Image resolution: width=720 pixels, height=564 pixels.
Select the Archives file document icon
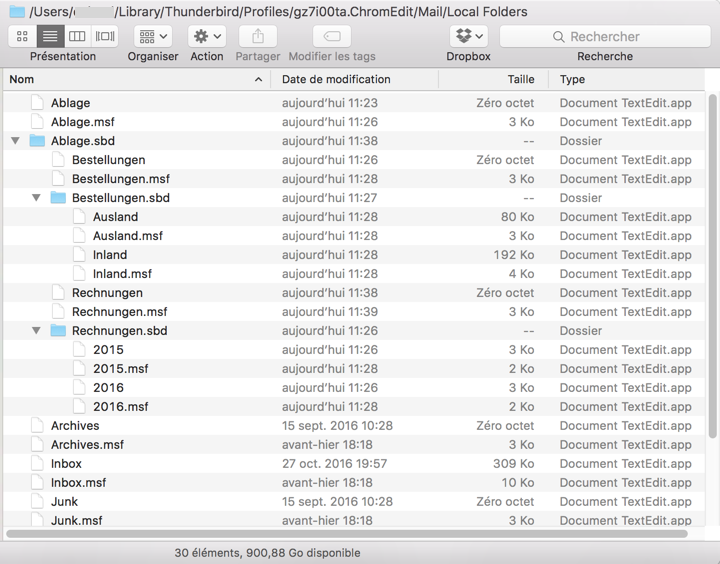[x=37, y=425]
